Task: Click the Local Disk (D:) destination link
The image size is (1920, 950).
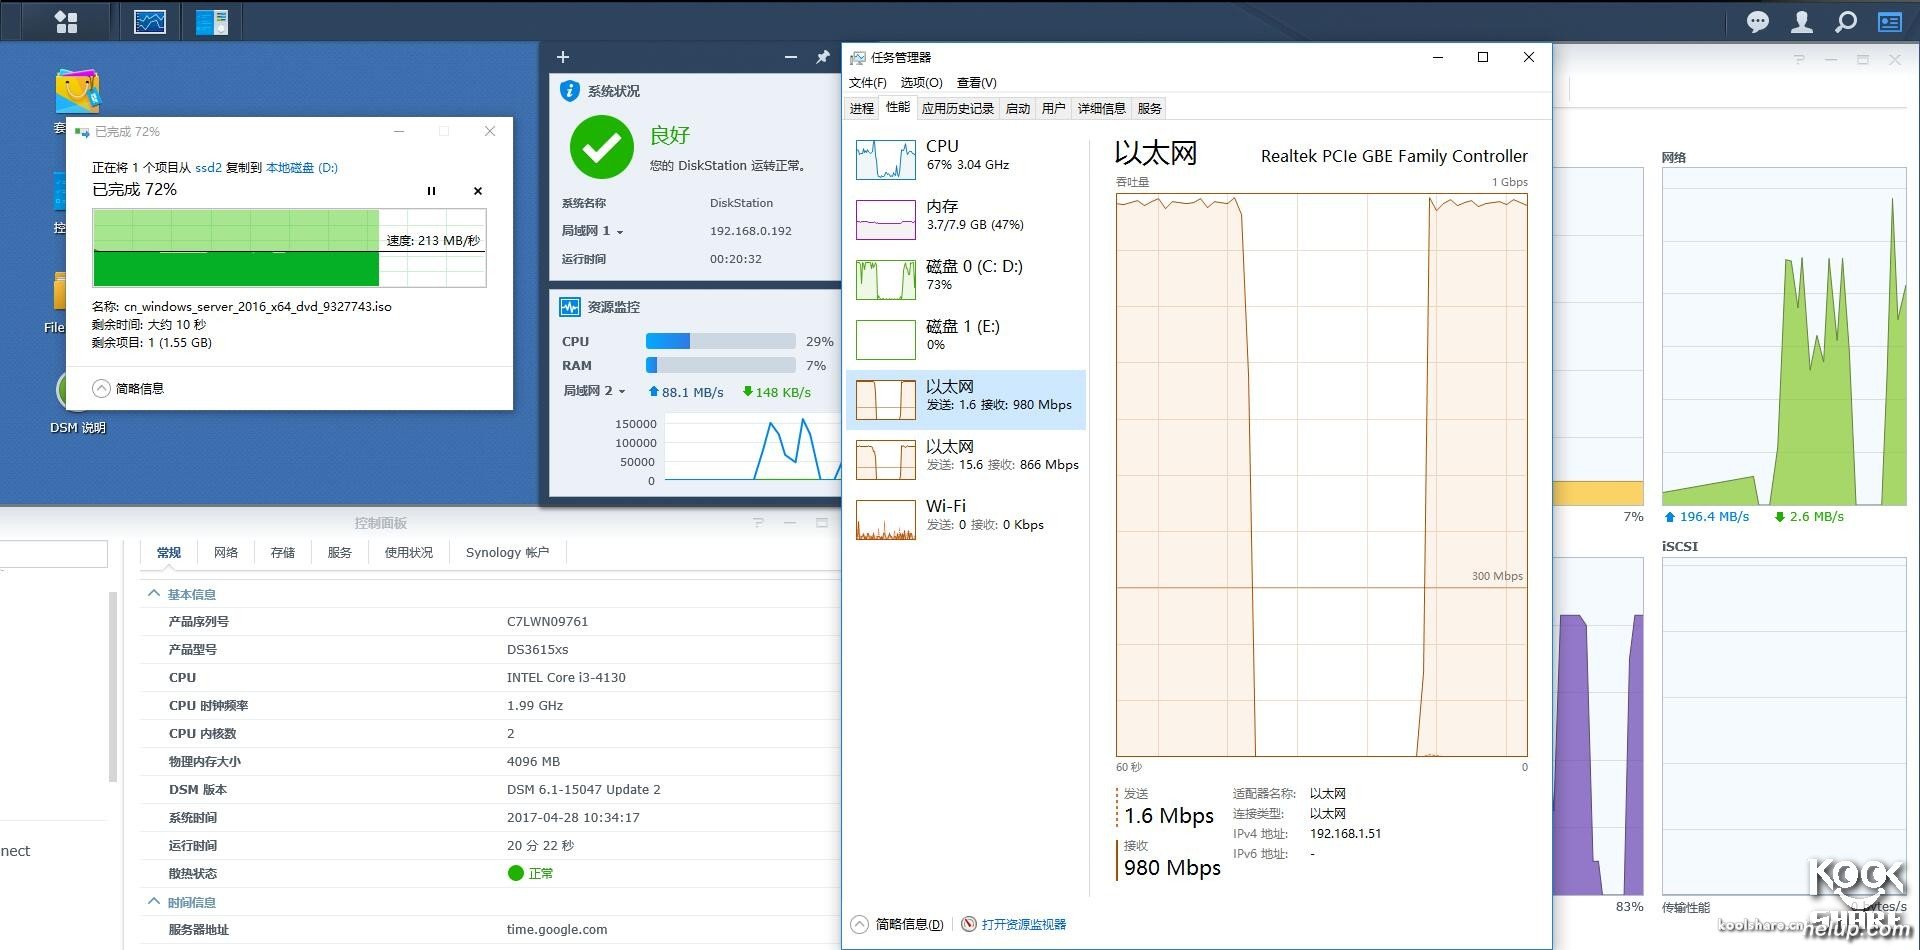Action: (x=302, y=167)
